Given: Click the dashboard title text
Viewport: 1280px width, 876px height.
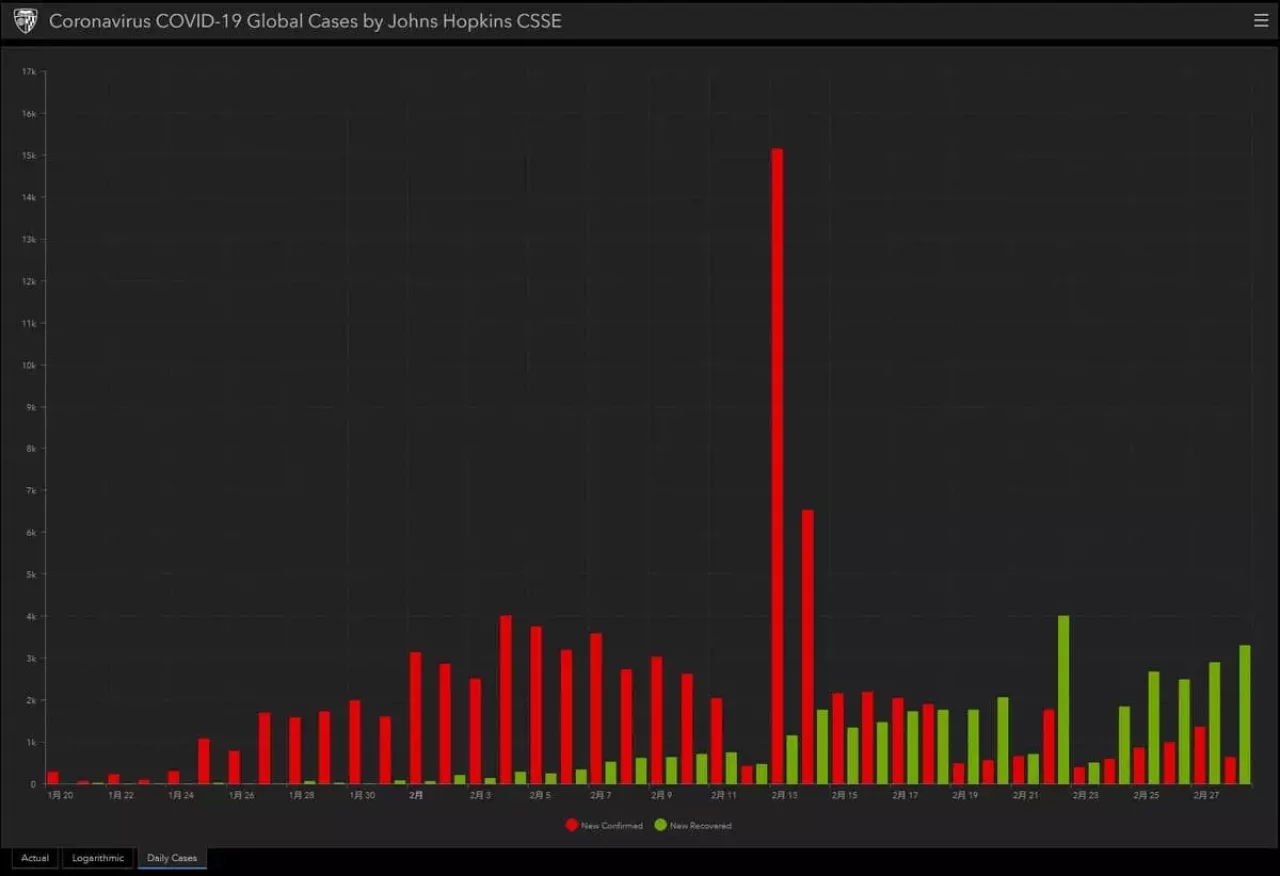Looking at the screenshot, I should tap(305, 21).
